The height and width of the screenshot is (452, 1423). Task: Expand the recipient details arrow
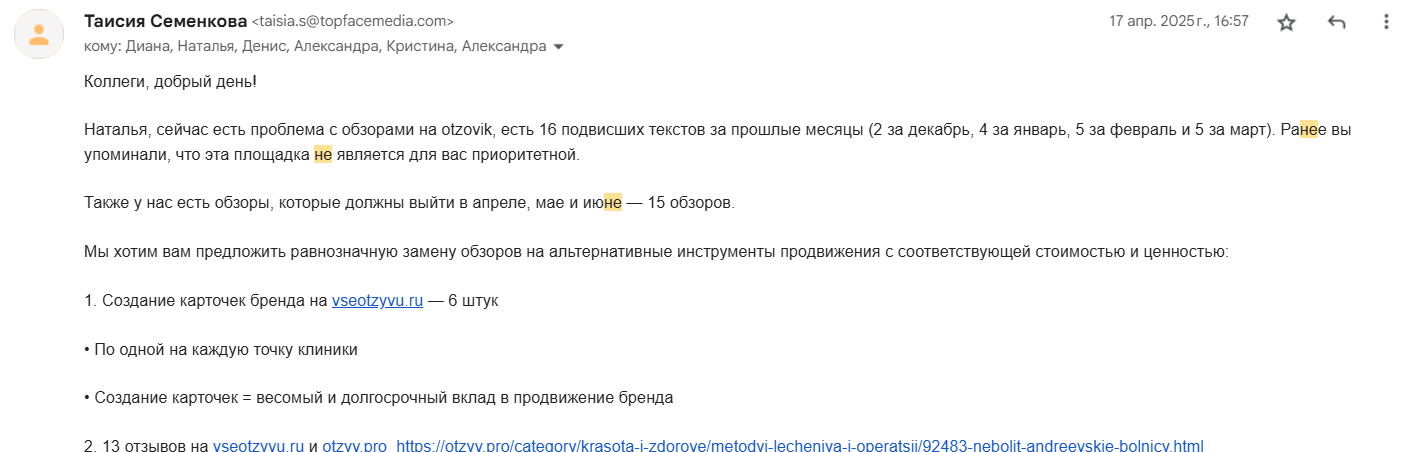(558, 46)
